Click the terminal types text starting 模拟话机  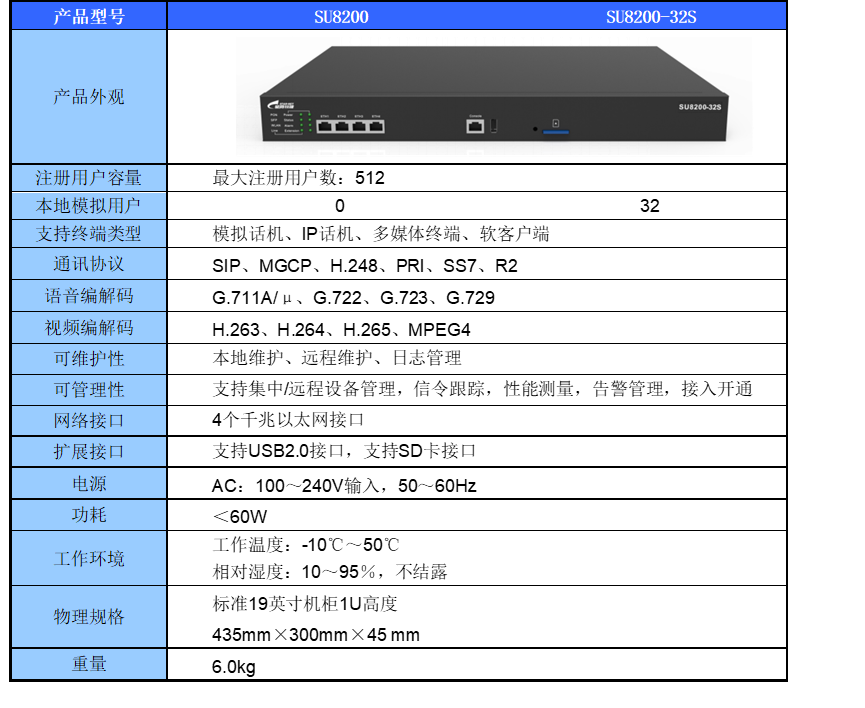pos(381,234)
